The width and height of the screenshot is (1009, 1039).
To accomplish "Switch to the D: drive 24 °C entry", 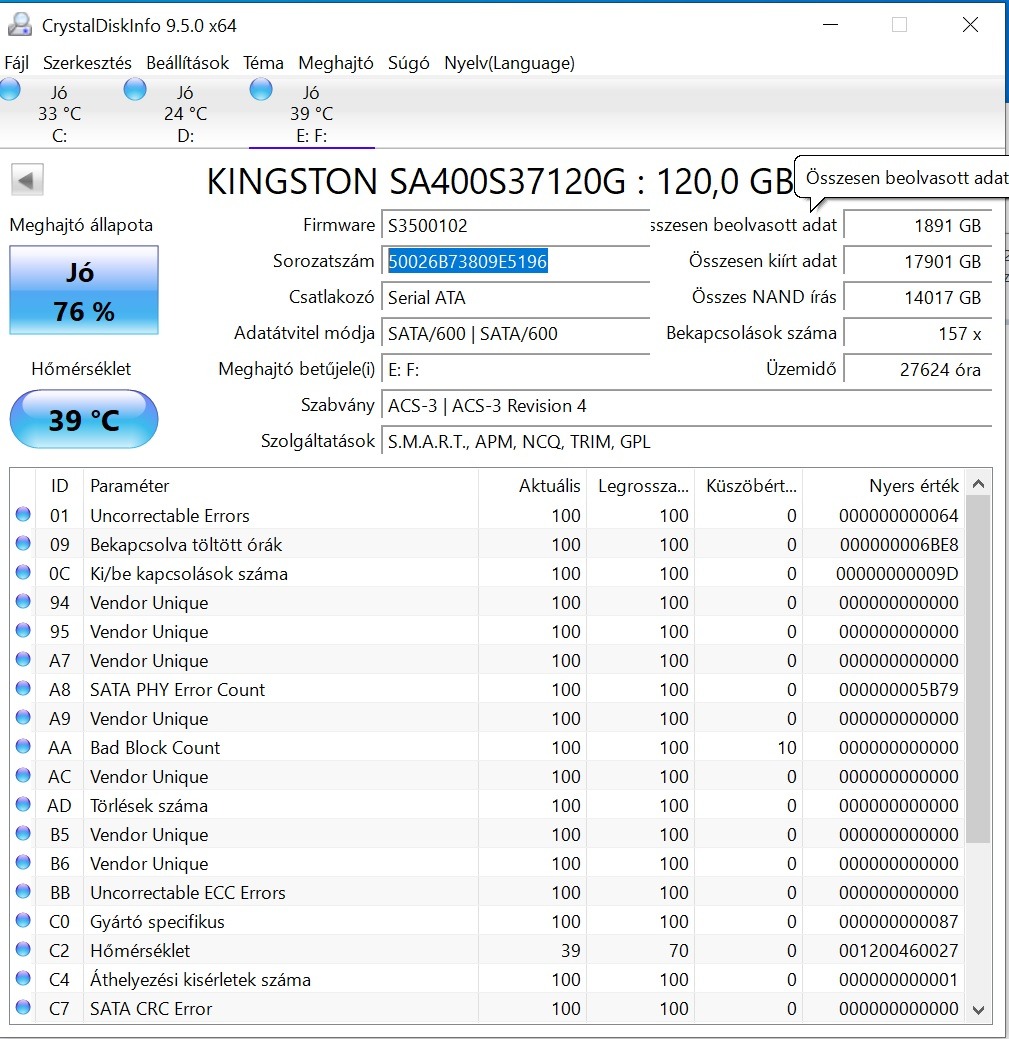I will [186, 113].
